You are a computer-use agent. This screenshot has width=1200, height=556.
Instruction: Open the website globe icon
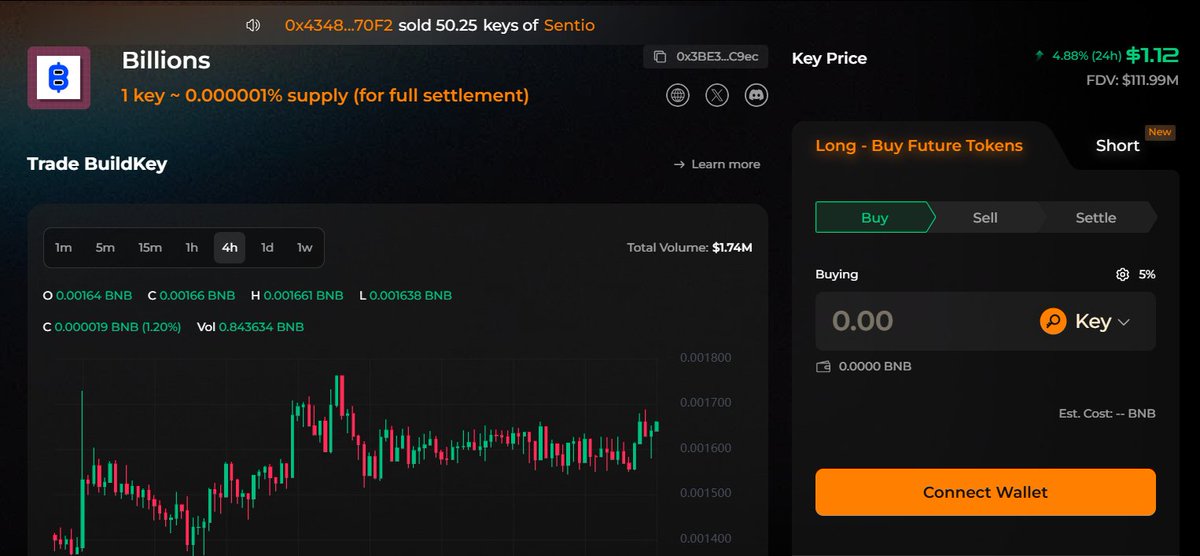click(678, 96)
